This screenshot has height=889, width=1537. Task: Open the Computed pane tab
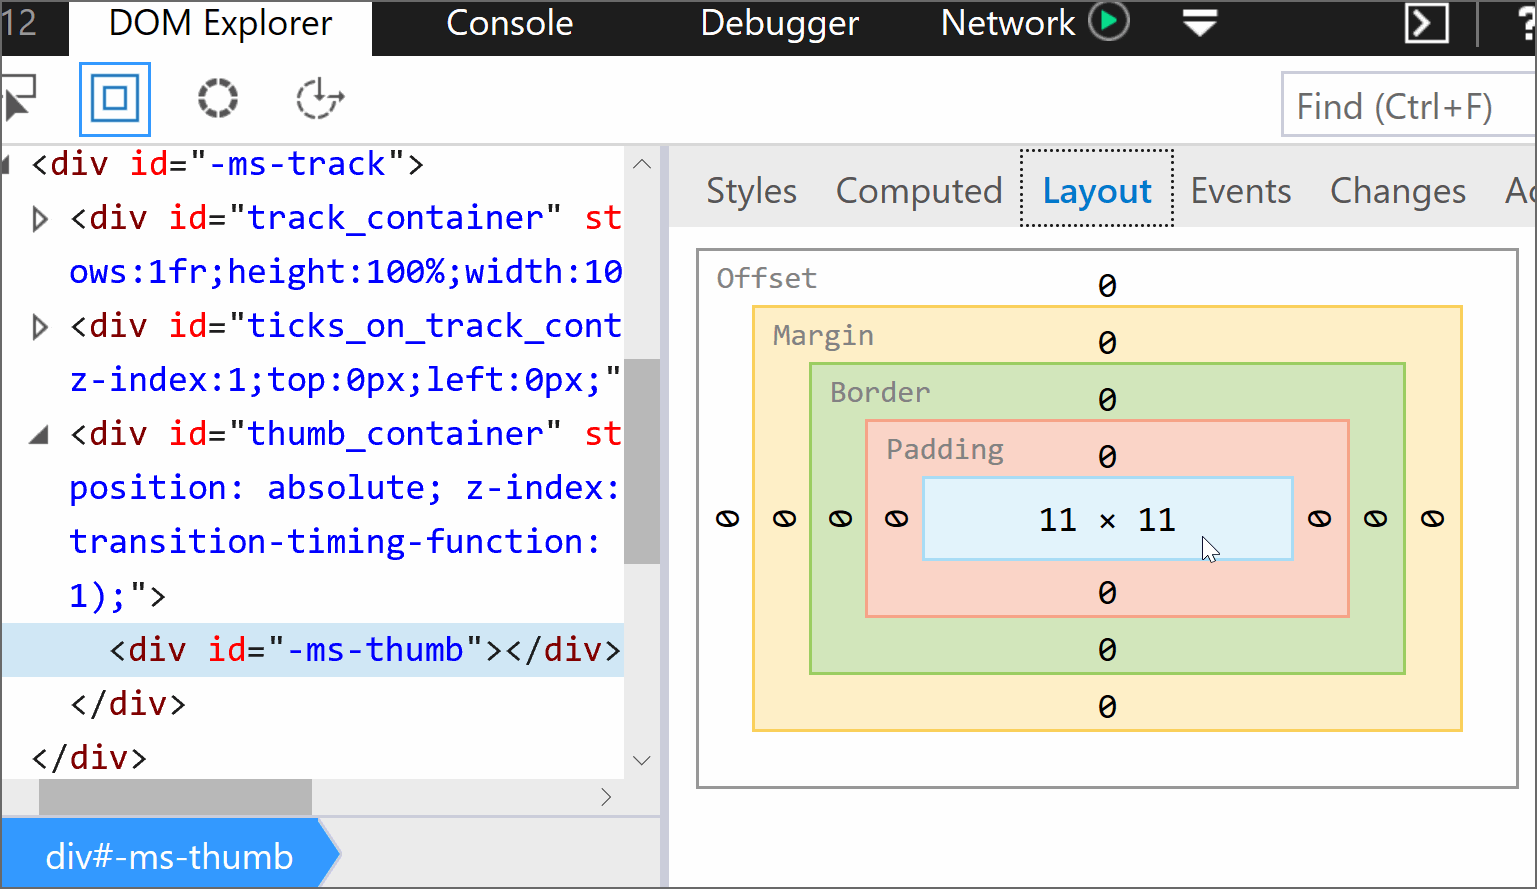click(918, 191)
